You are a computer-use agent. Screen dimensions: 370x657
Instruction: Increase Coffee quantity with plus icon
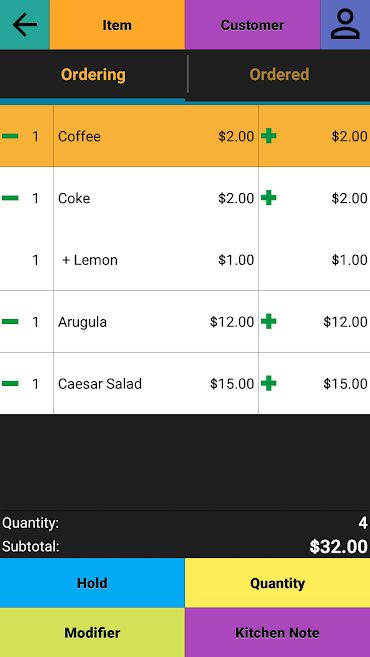click(269, 136)
